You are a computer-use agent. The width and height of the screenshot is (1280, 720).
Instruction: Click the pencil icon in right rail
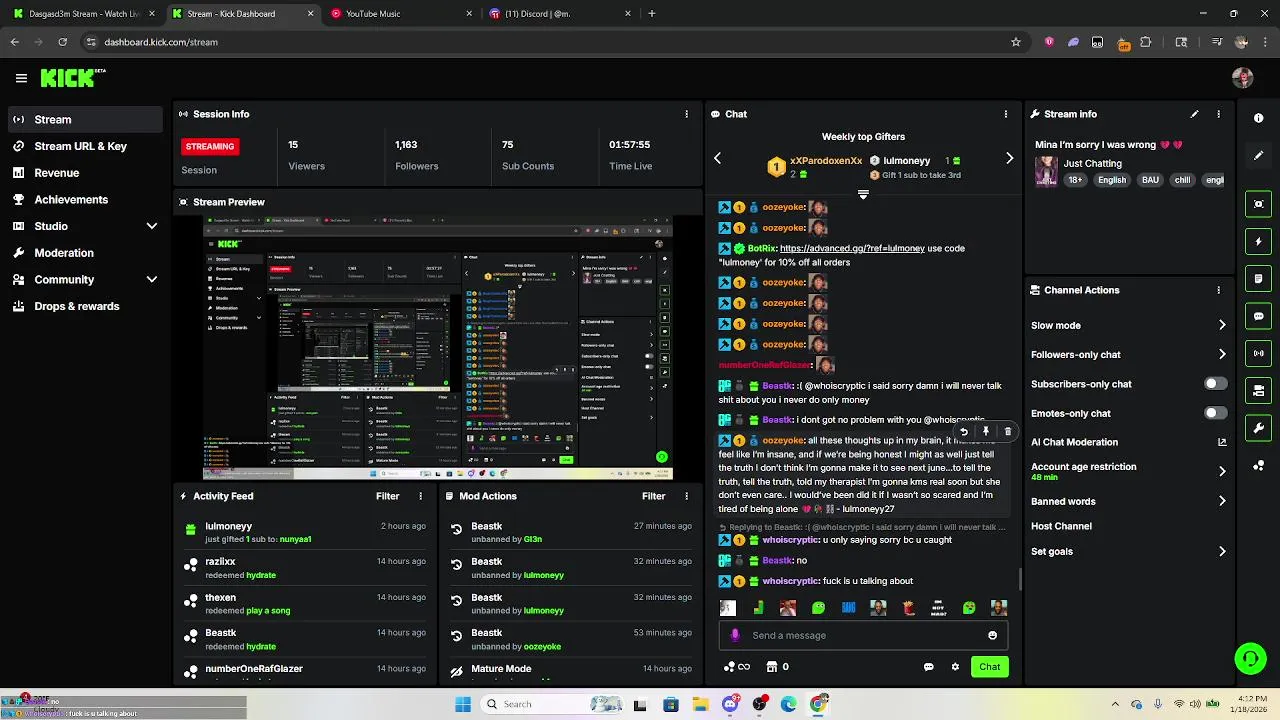tap(1259, 156)
